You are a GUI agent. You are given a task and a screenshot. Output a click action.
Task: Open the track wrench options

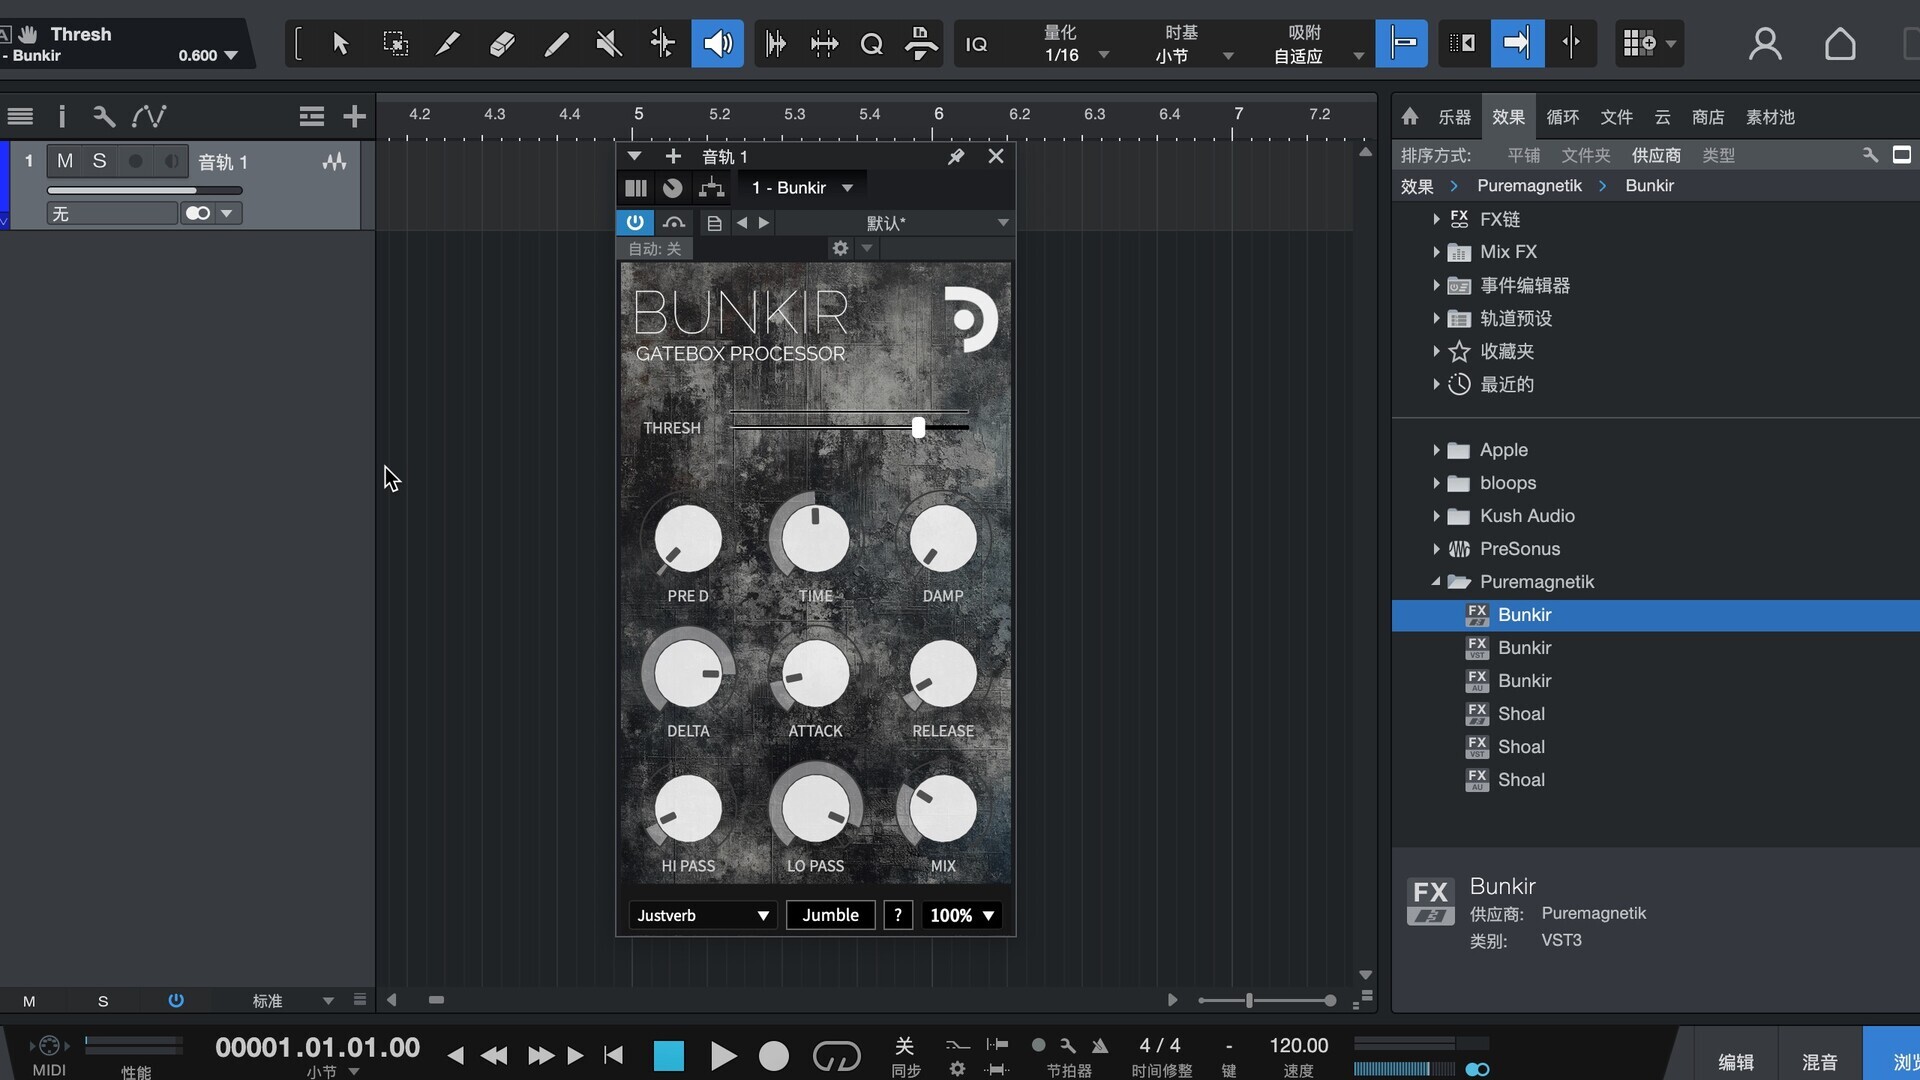pyautogui.click(x=104, y=116)
